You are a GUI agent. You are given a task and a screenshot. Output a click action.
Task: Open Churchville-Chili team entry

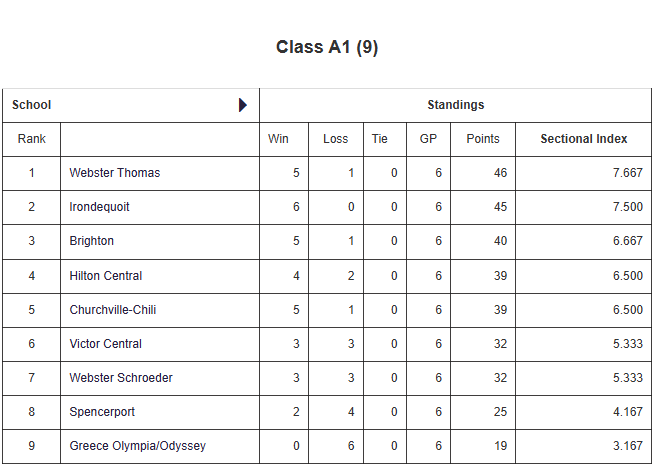[x=113, y=310]
